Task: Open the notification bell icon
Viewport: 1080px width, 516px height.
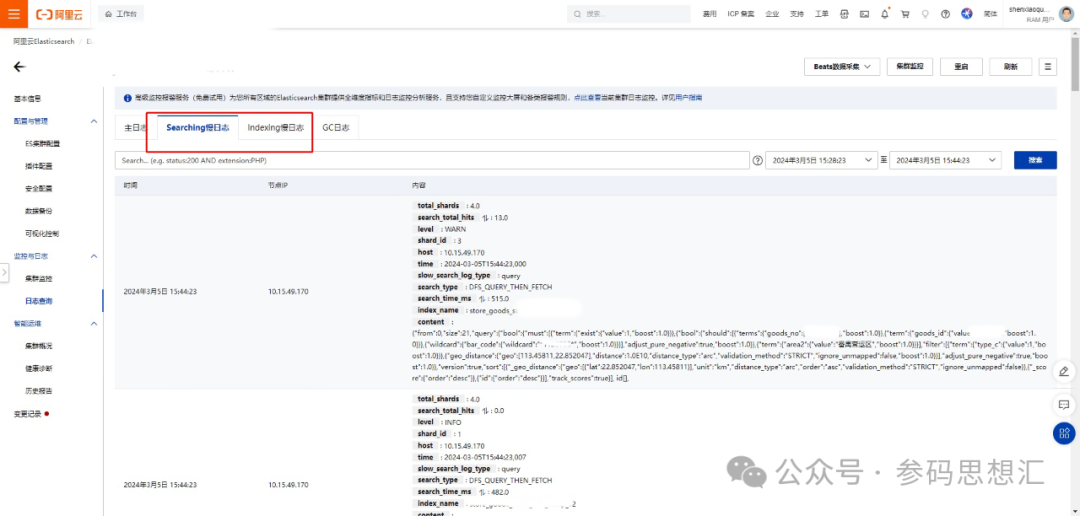Action: coord(885,14)
